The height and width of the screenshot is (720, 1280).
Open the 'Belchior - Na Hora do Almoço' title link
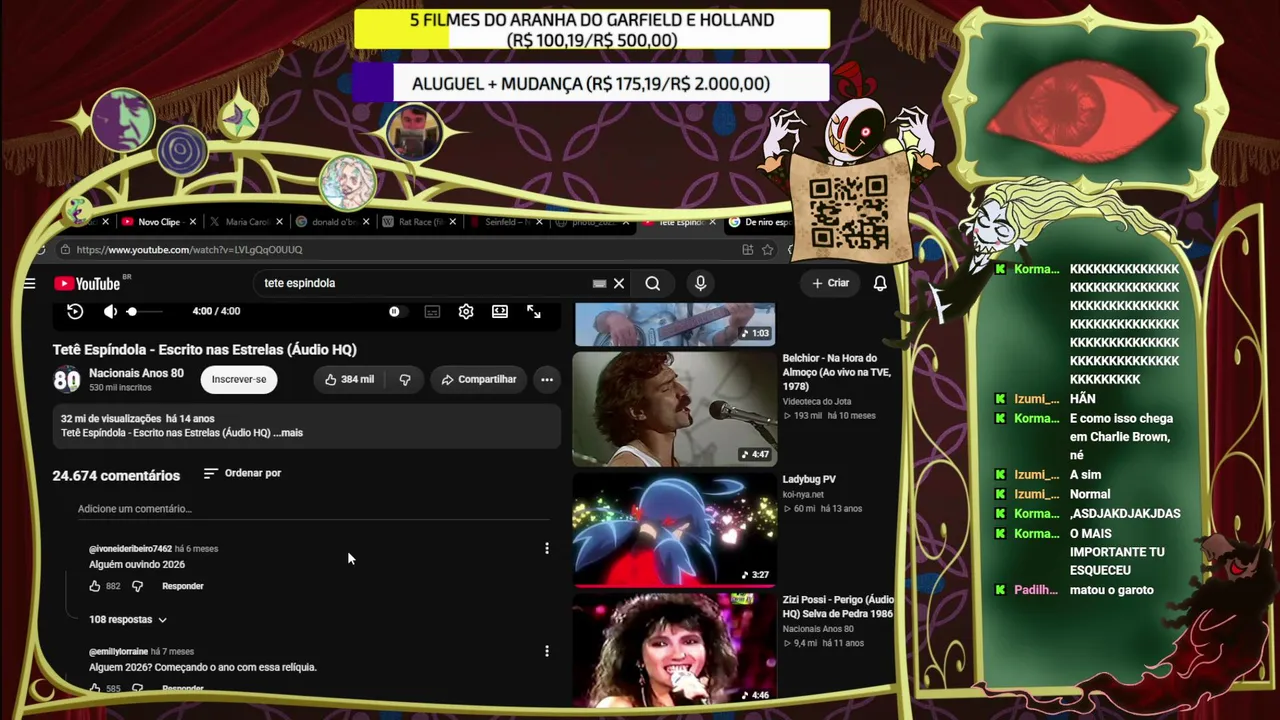[836, 372]
